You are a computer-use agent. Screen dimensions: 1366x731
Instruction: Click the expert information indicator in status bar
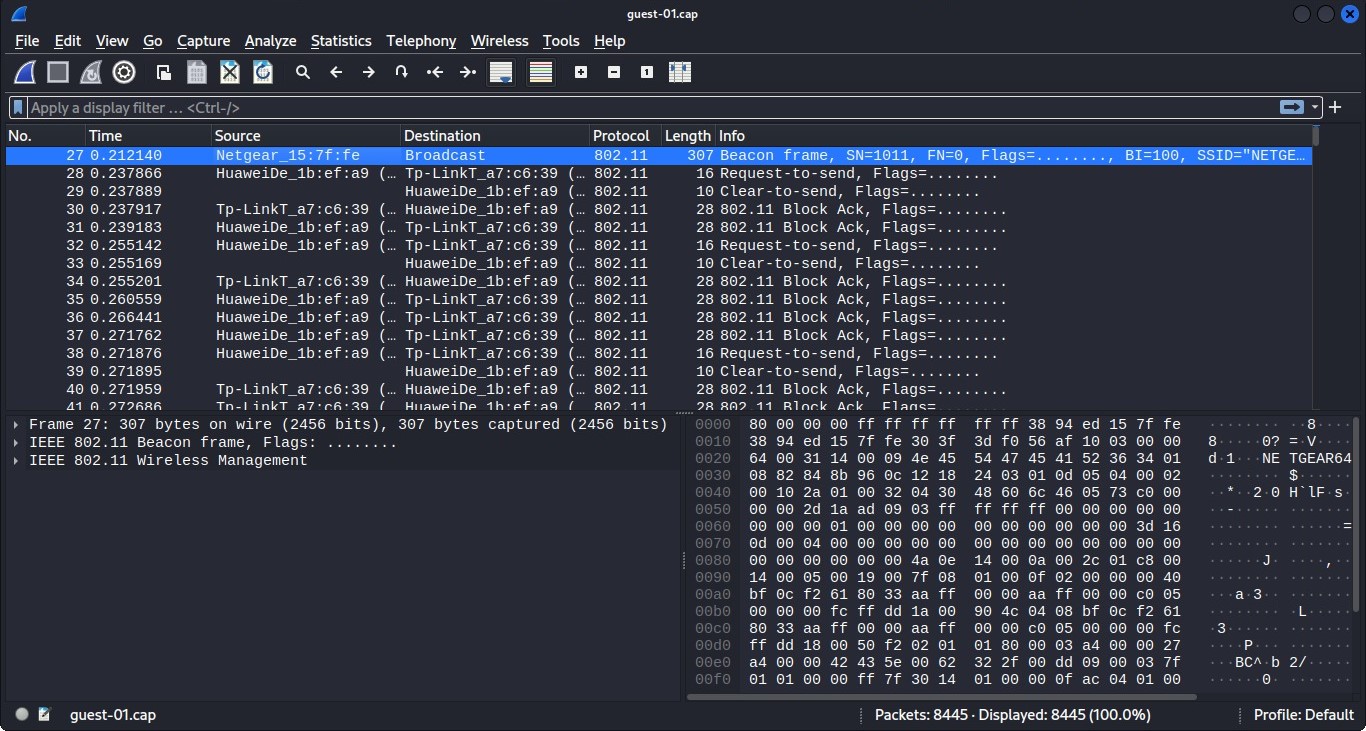pyautogui.click(x=22, y=714)
